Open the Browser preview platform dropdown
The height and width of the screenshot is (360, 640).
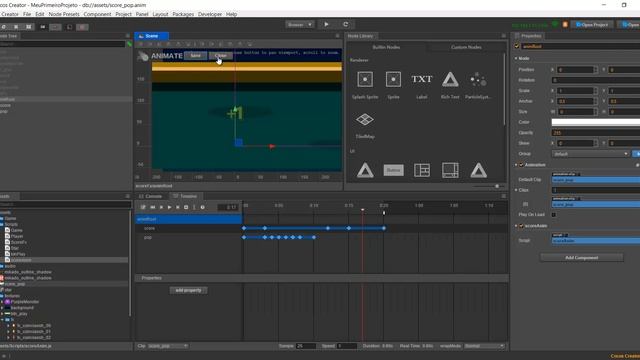click(x=300, y=24)
